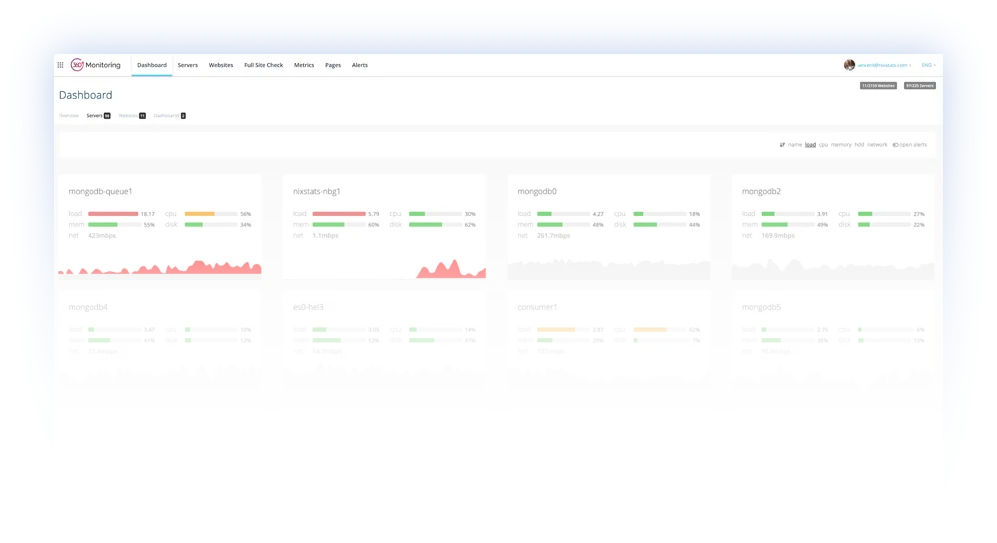
Task: Sort servers by cpu
Action: tap(823, 145)
